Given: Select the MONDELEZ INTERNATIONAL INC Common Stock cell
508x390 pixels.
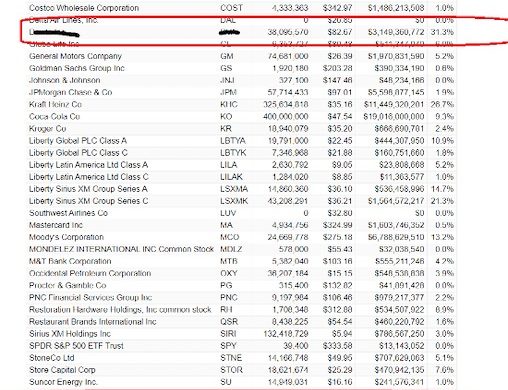Looking at the screenshot, I should [121, 249].
